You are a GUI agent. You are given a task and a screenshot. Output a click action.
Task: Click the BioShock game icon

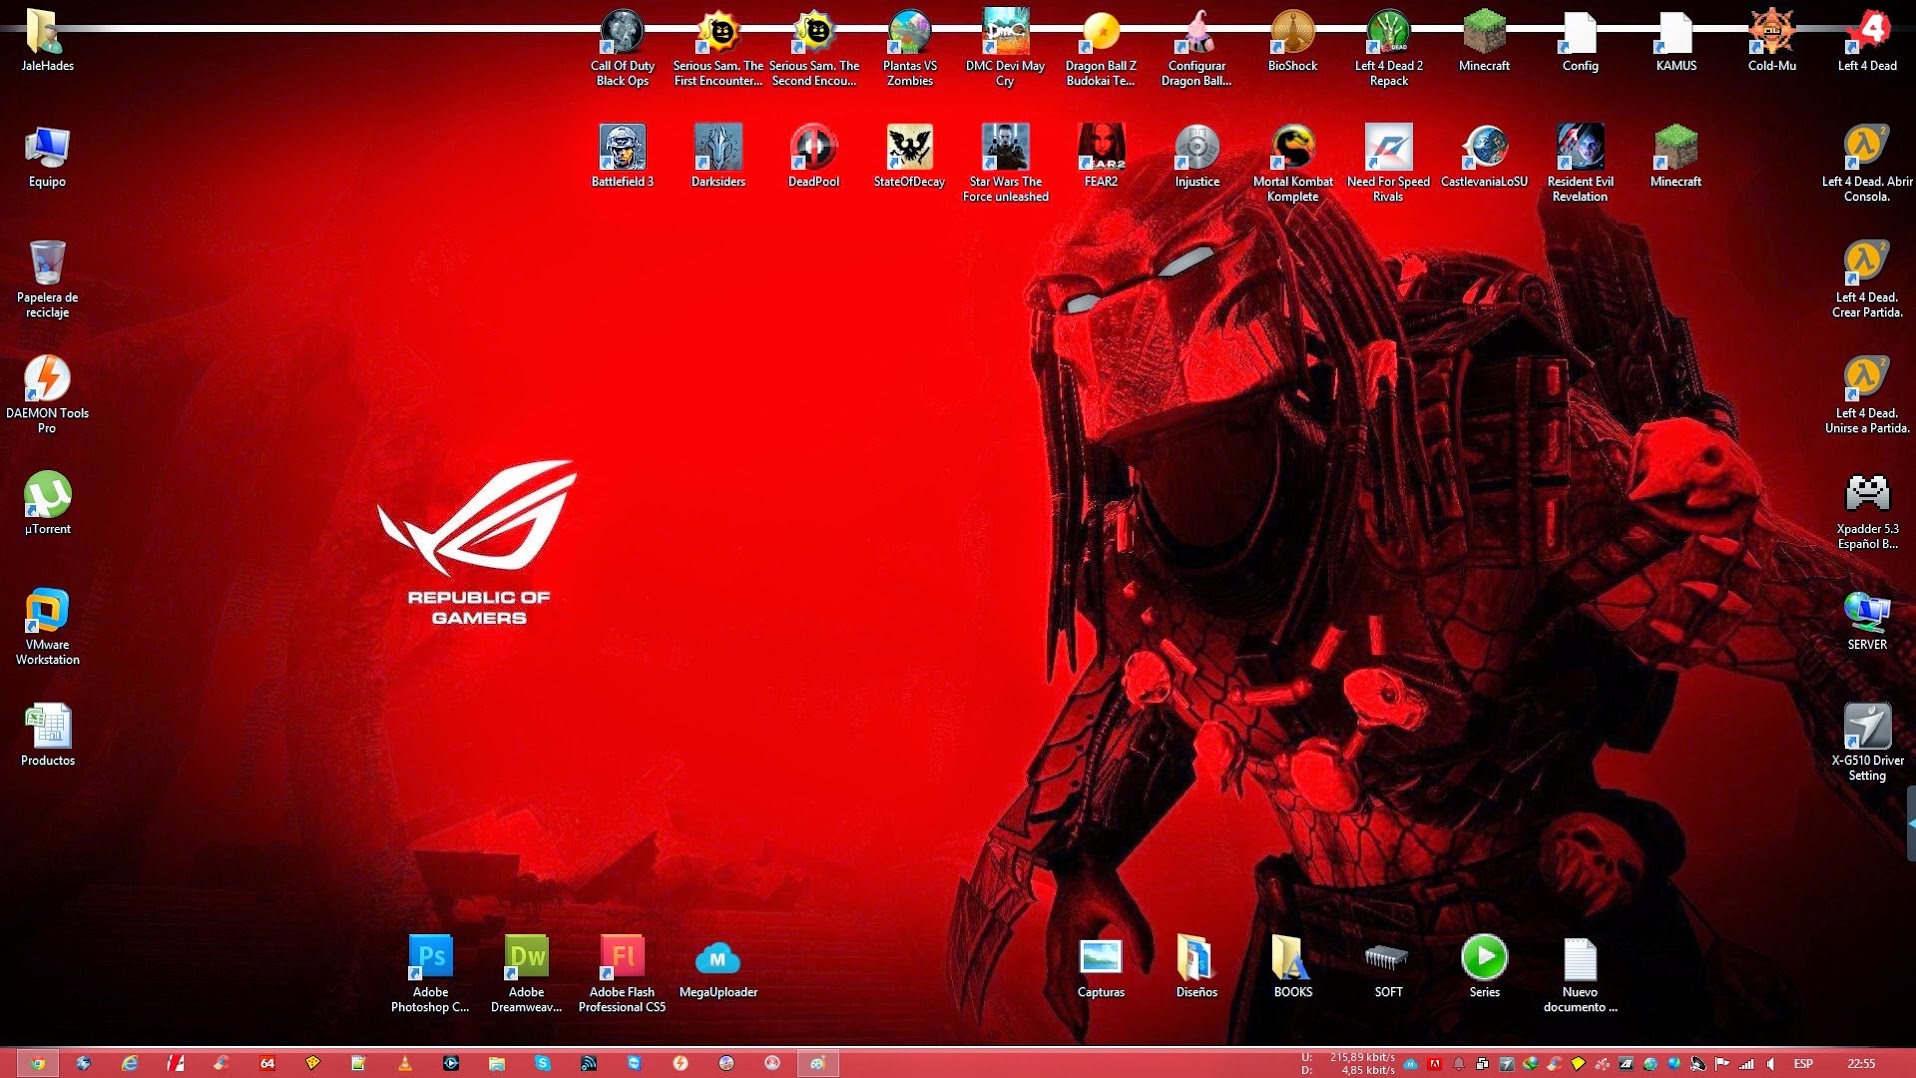(1292, 40)
